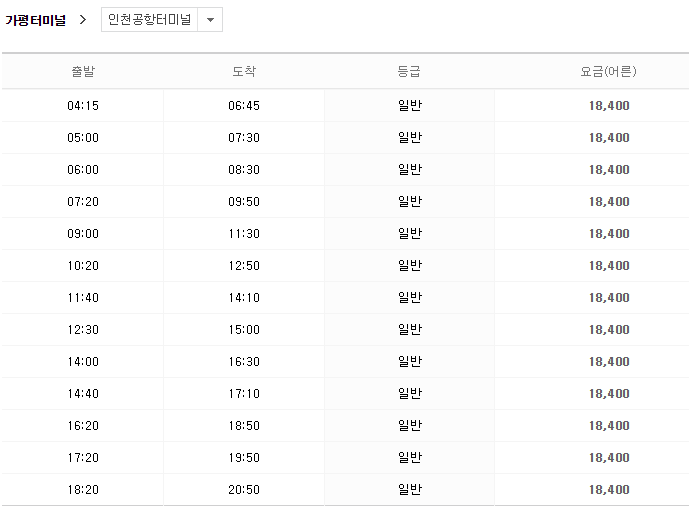The image size is (689, 507).
Task: Select the 12:30 departure schedule
Action: 83,330
